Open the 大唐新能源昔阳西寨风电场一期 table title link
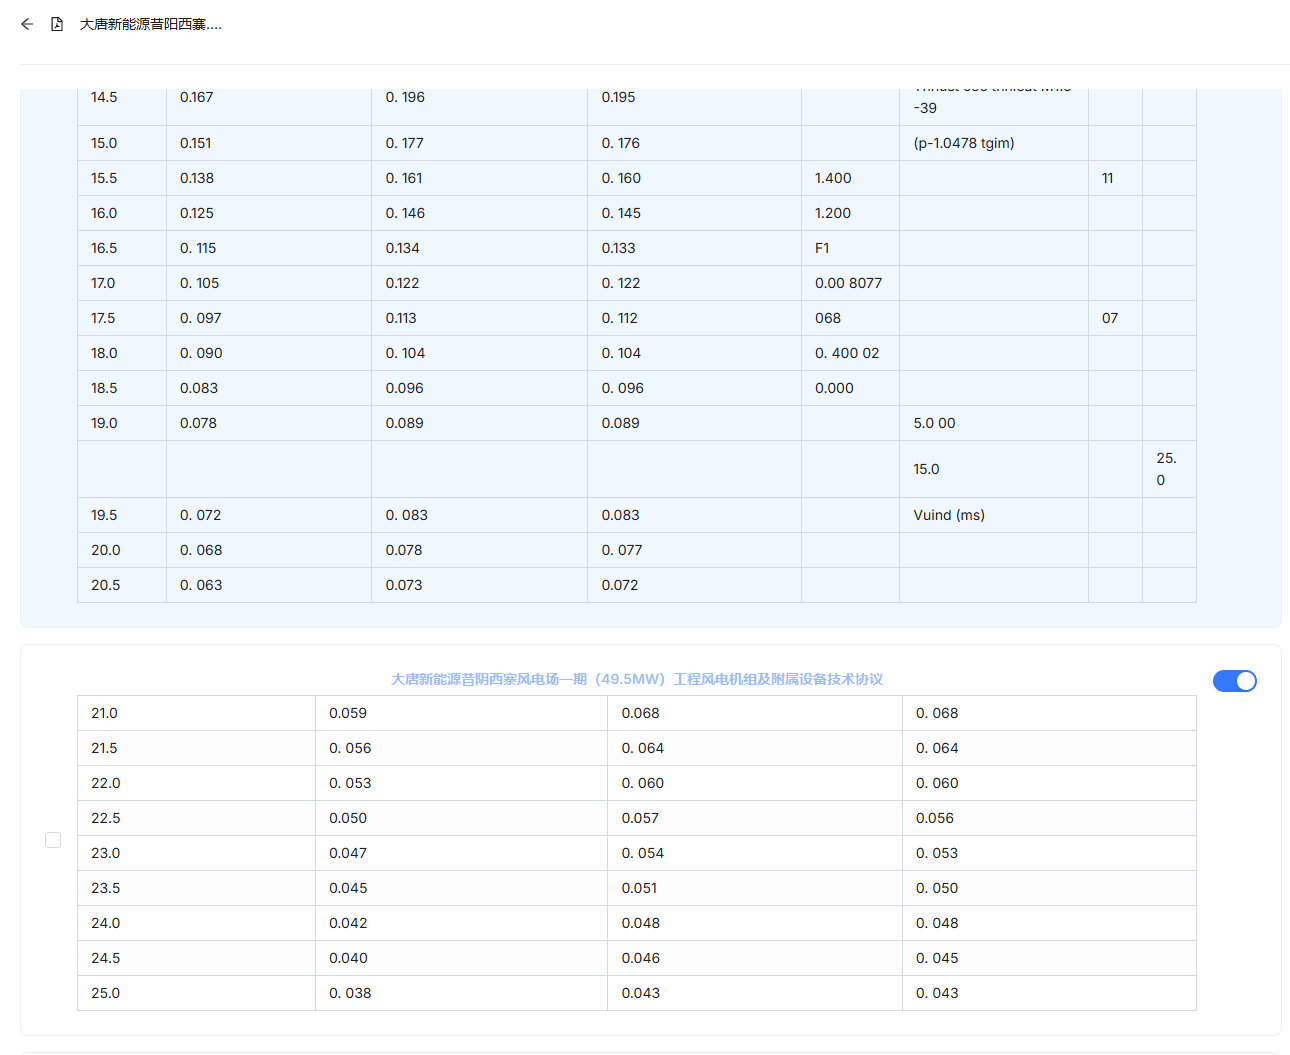Image resolution: width=1290 pixels, height=1055 pixels. (637, 679)
